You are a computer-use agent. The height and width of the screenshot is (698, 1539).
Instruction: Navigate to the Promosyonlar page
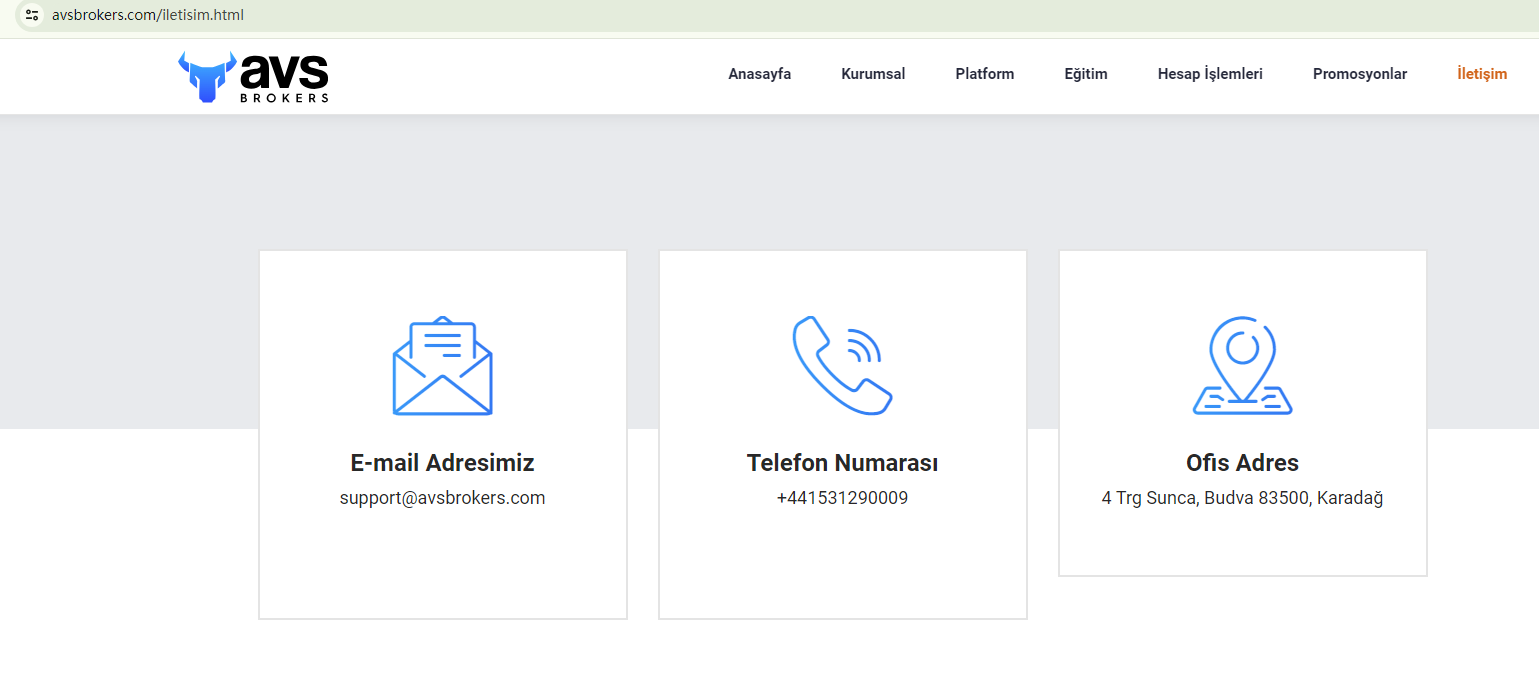coord(1359,74)
